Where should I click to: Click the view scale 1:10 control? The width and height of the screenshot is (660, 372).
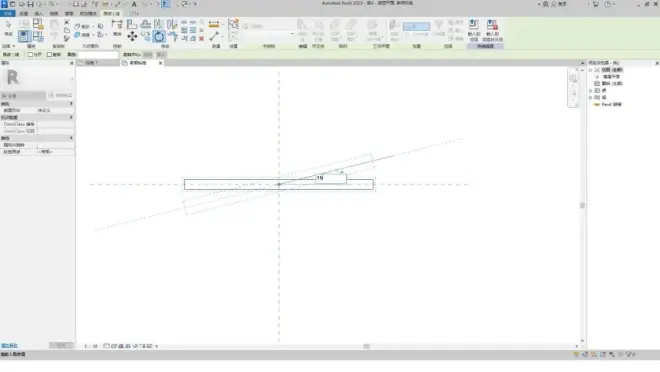(91, 346)
